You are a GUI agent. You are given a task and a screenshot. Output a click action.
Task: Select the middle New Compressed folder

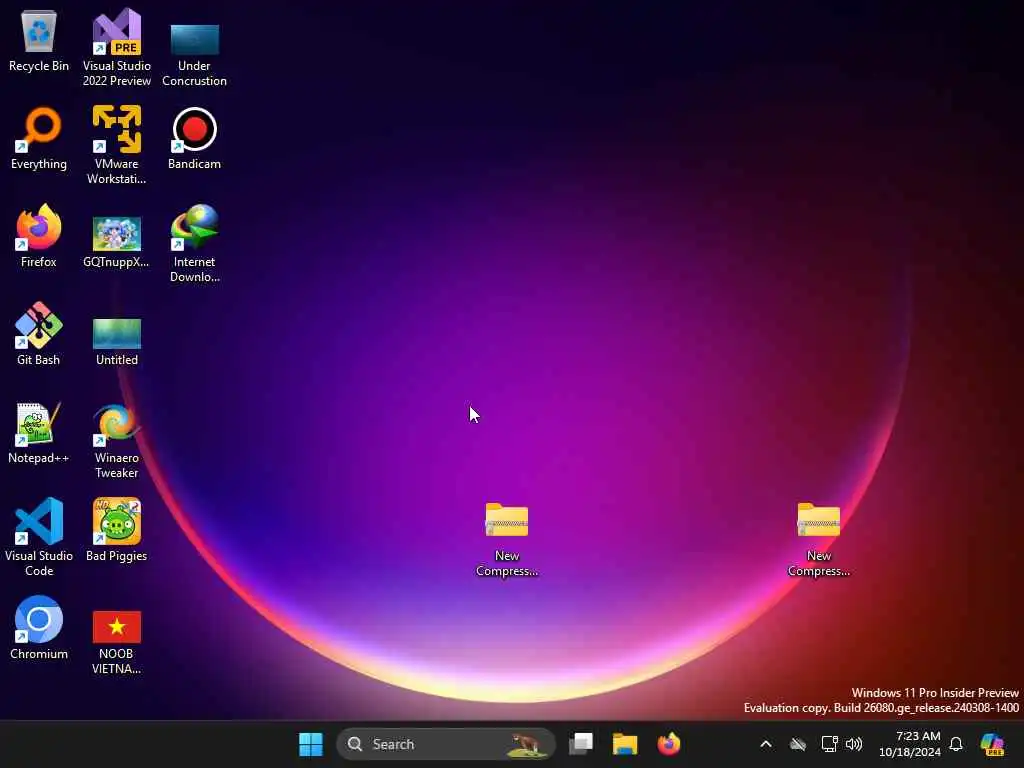[x=507, y=539]
